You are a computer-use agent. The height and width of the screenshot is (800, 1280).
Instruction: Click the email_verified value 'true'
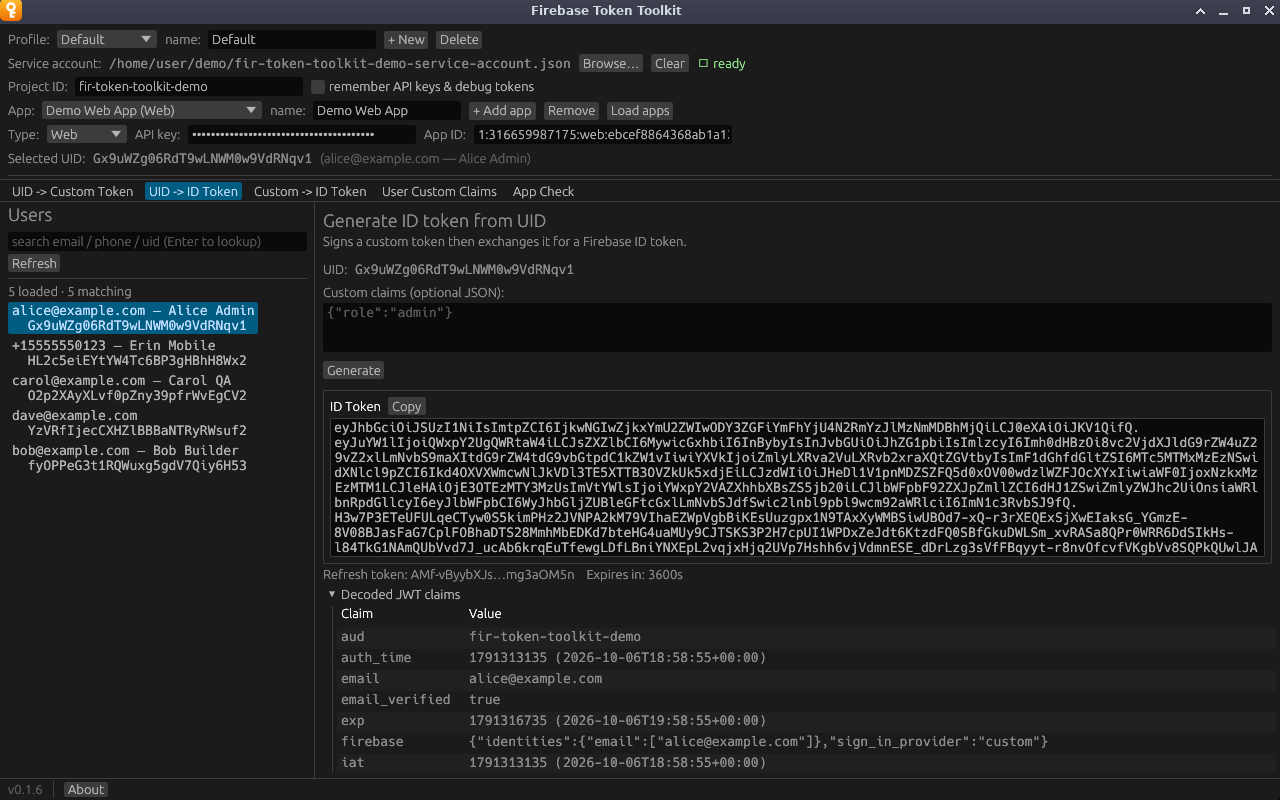click(x=485, y=700)
